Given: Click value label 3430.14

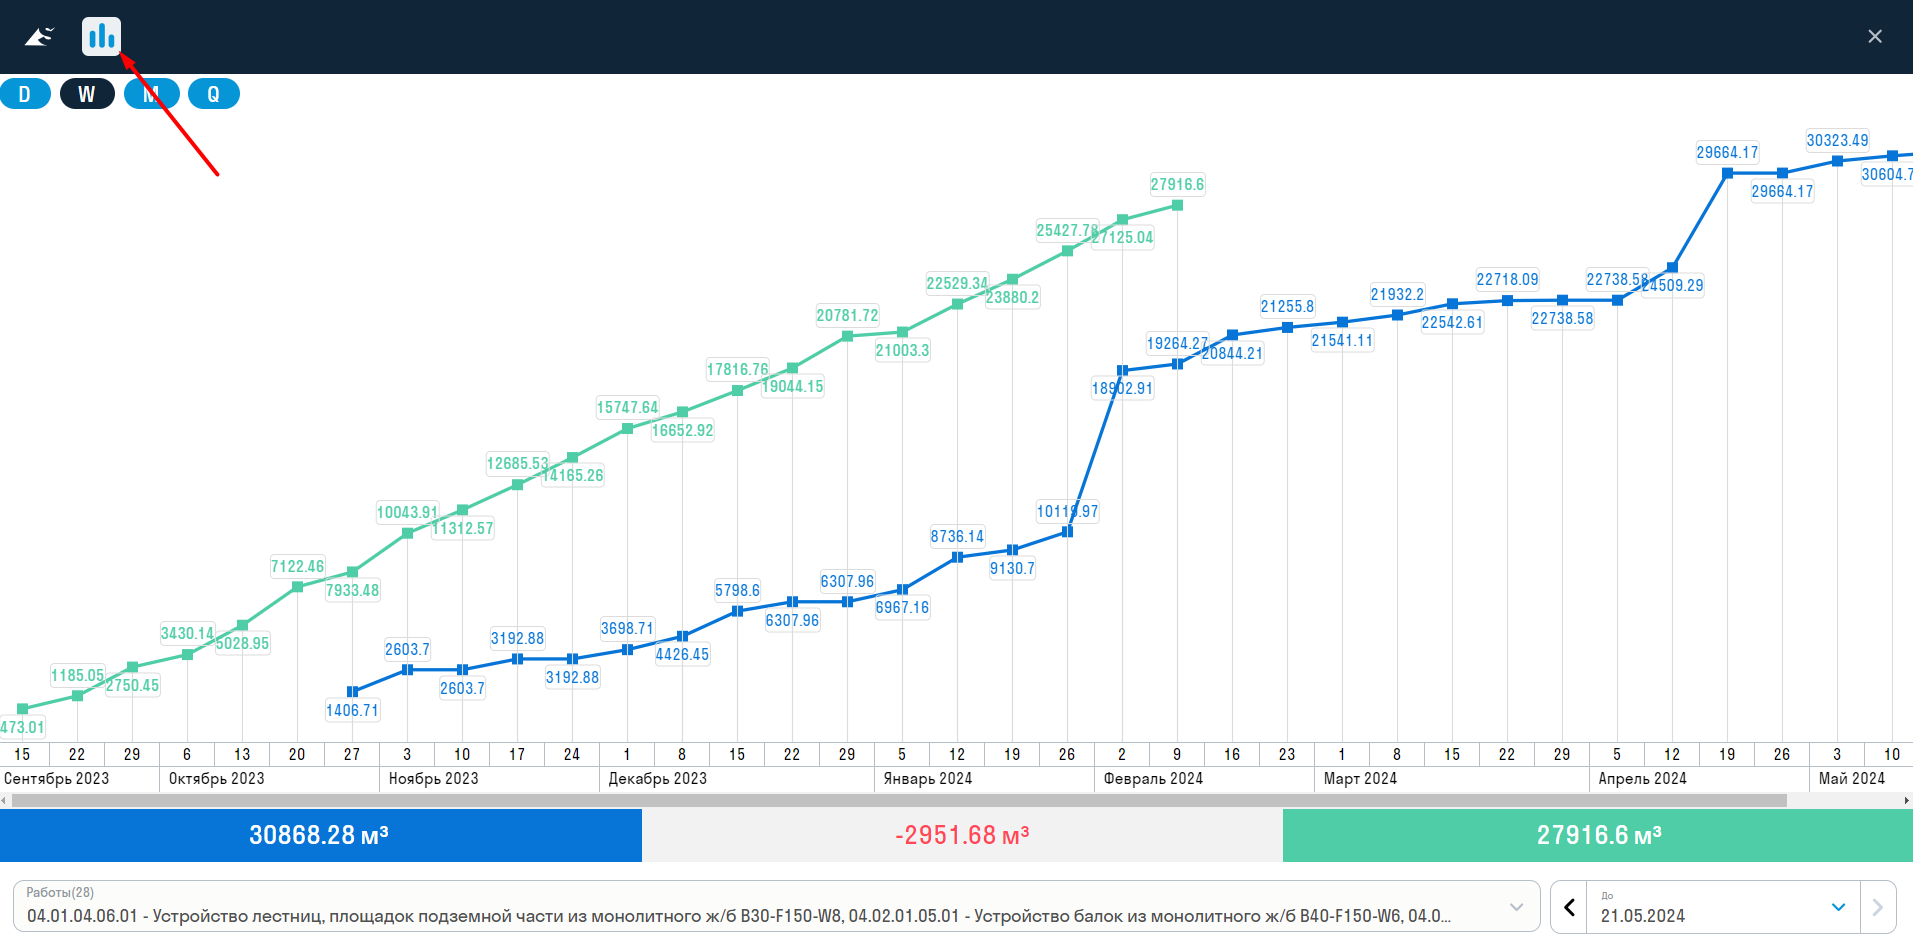Looking at the screenshot, I should pos(187,633).
